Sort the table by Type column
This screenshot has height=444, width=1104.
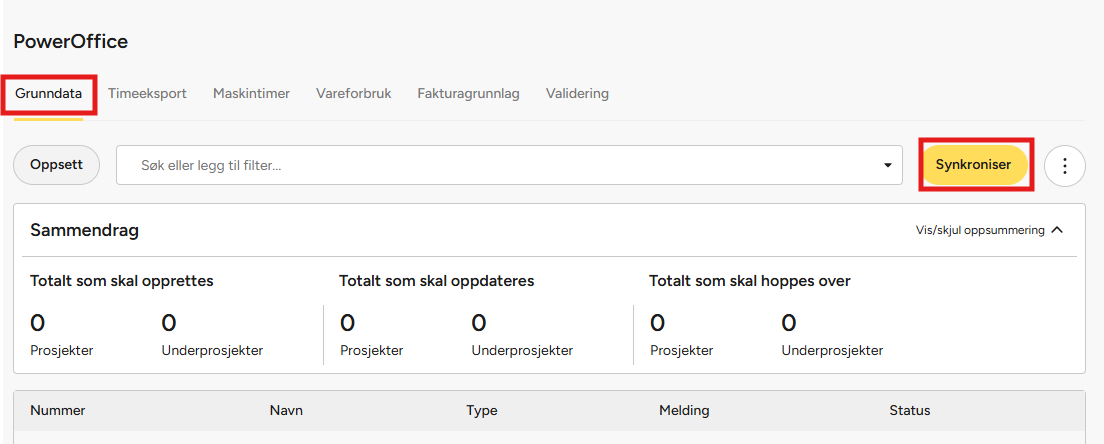pos(482,411)
